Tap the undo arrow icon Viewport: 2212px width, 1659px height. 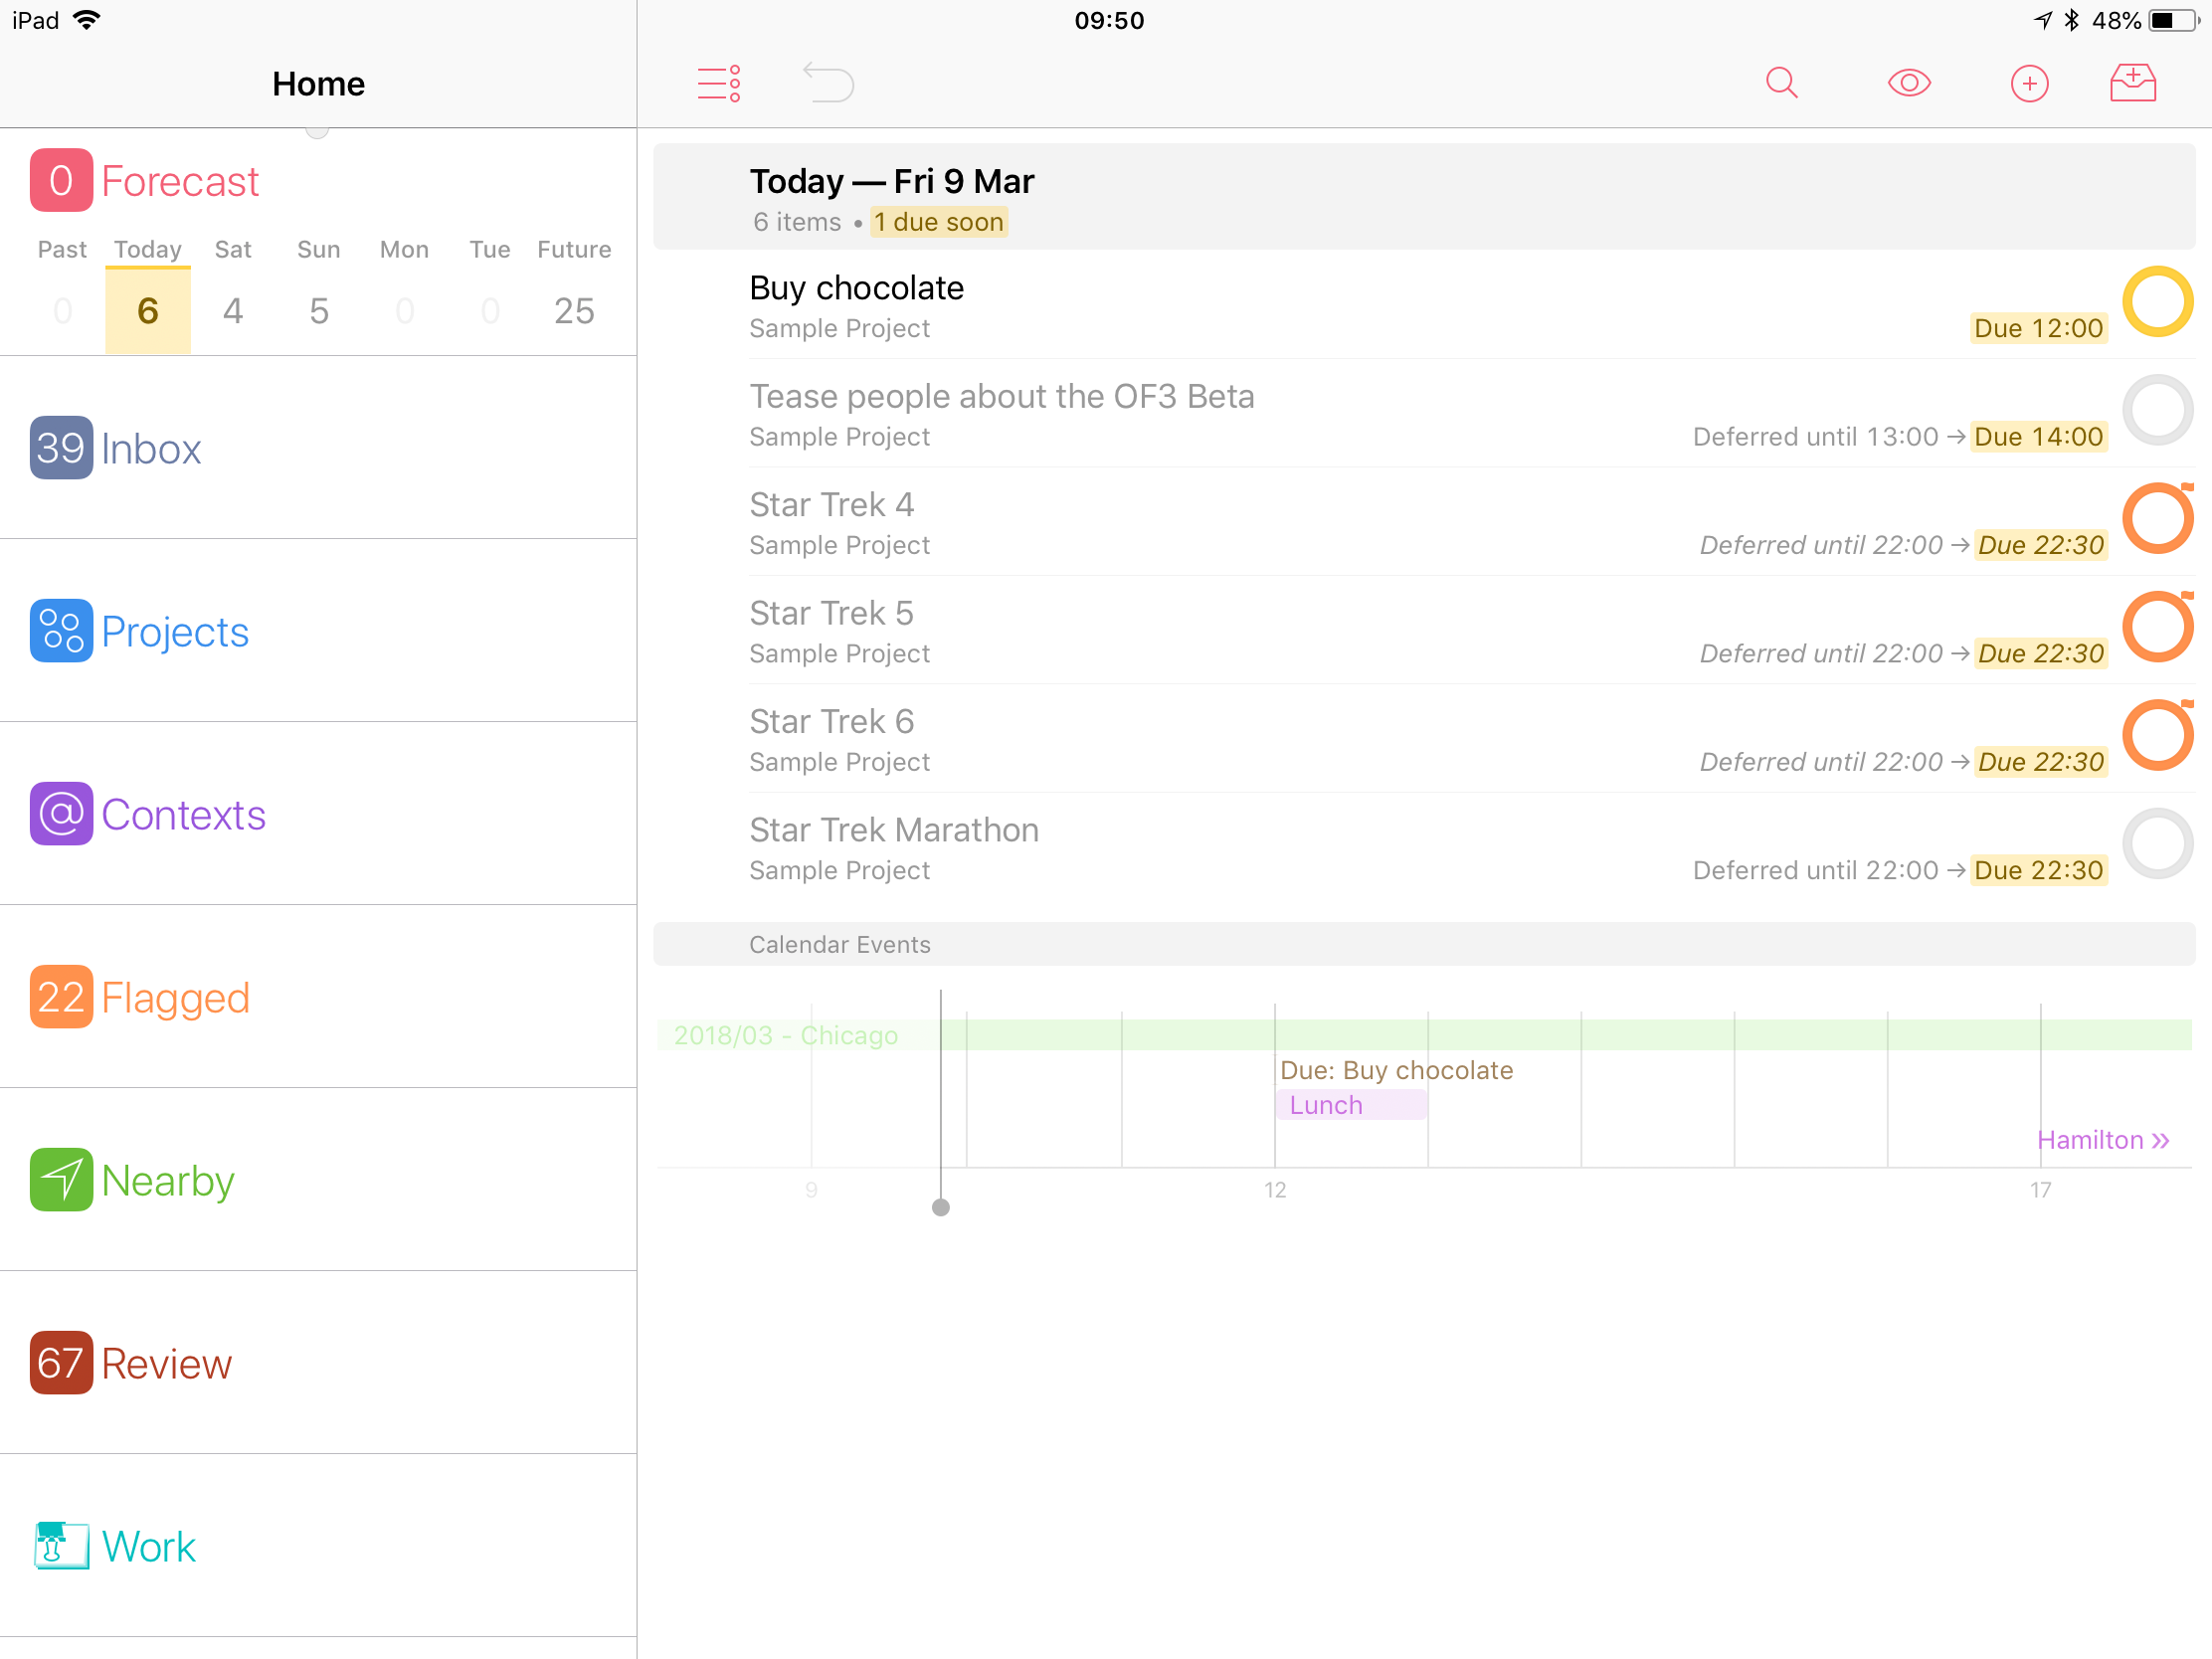[x=828, y=83]
